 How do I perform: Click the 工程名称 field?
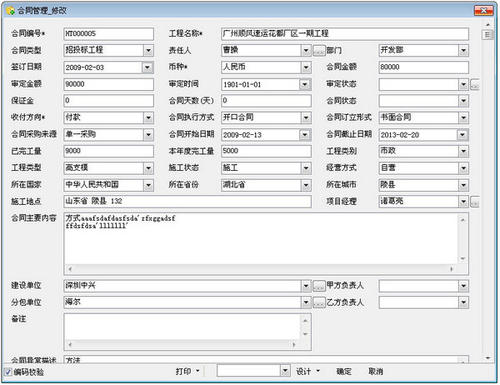(x=345, y=34)
